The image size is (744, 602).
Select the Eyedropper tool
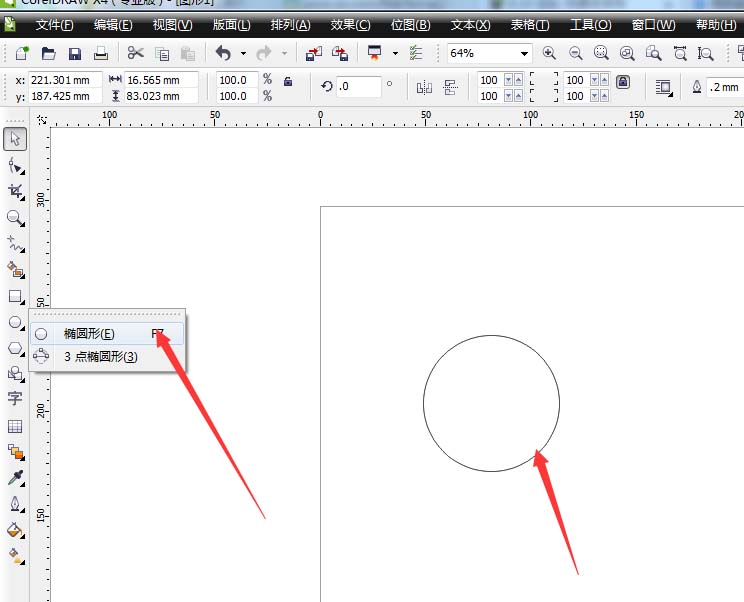[x=15, y=478]
